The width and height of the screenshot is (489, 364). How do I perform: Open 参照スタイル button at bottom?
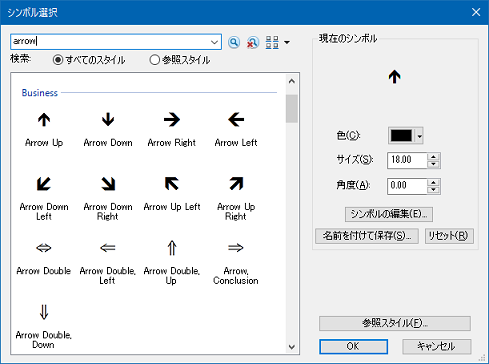point(395,323)
